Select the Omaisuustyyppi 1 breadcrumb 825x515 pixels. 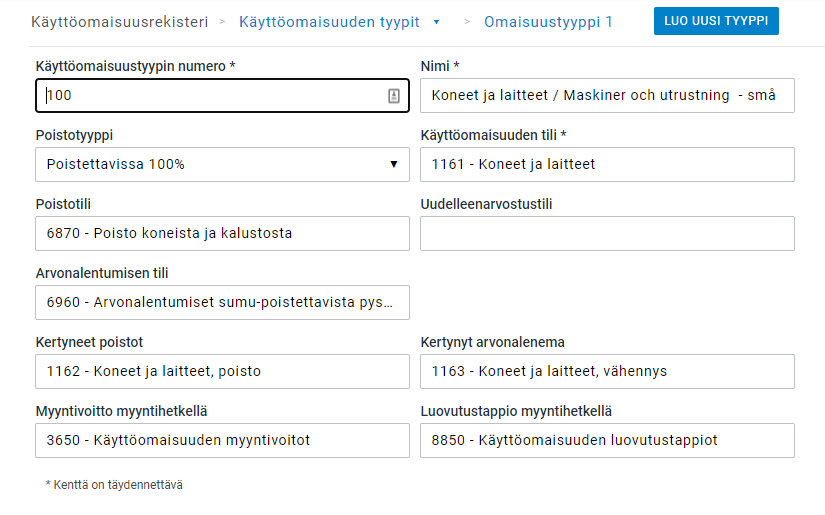[x=548, y=21]
